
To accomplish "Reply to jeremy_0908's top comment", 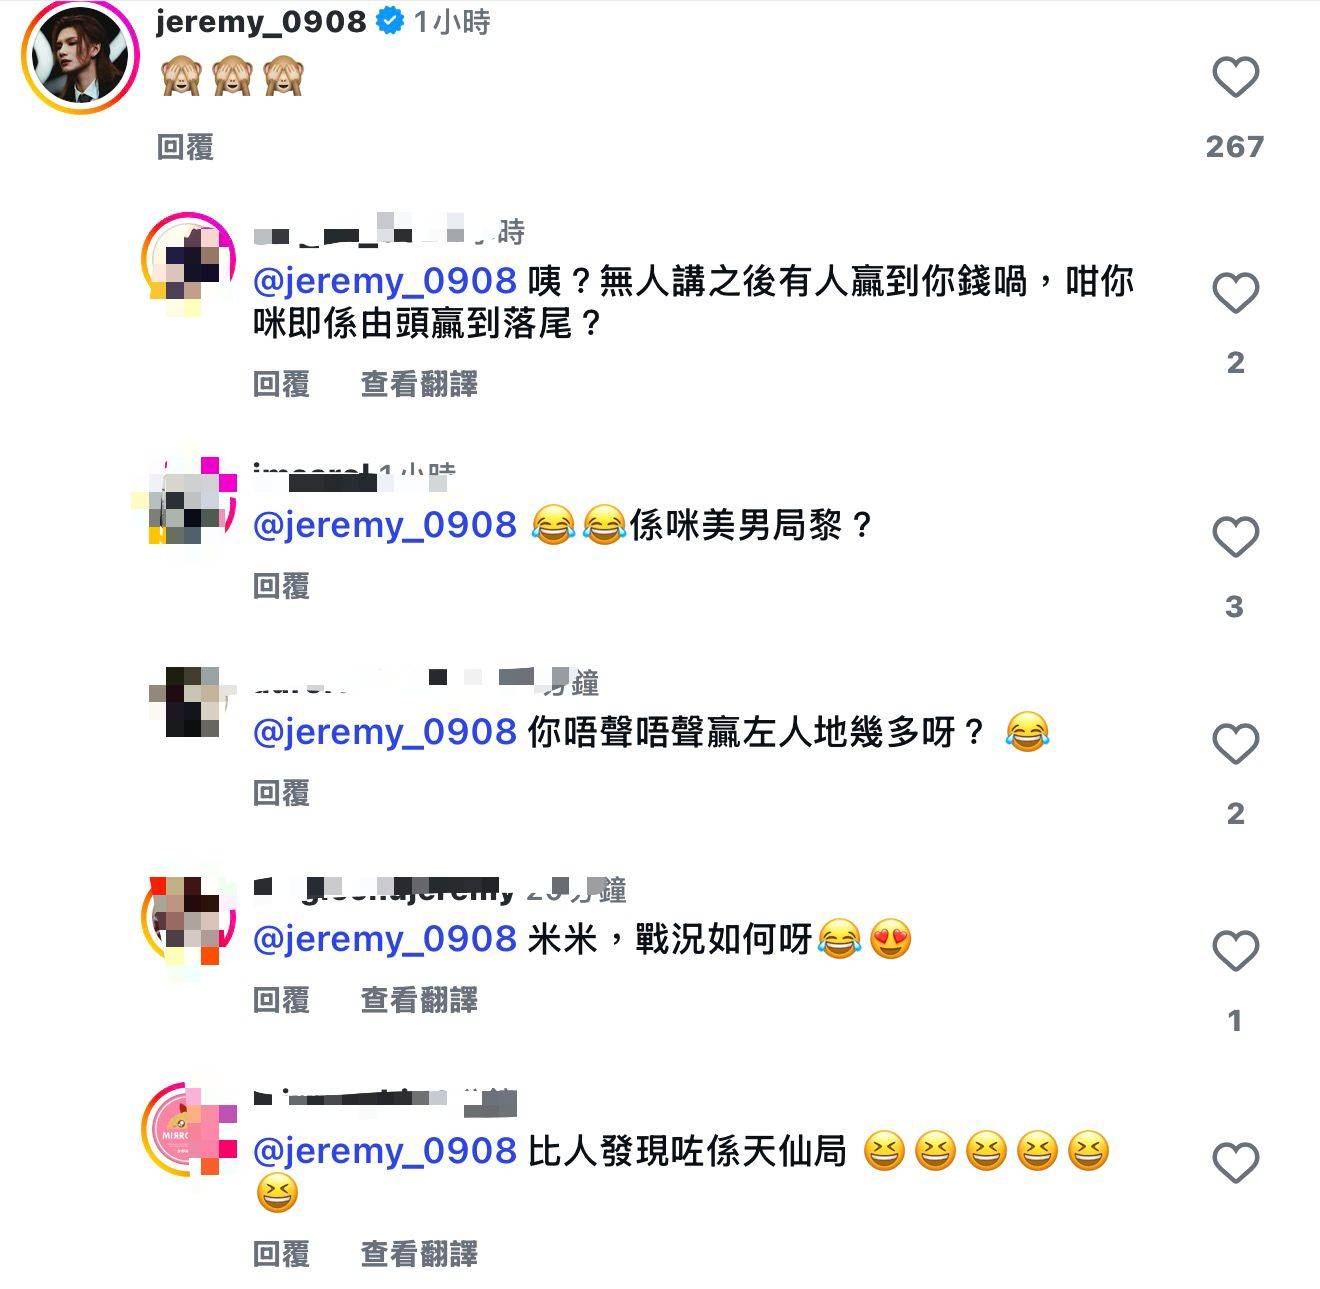I will (x=185, y=147).
